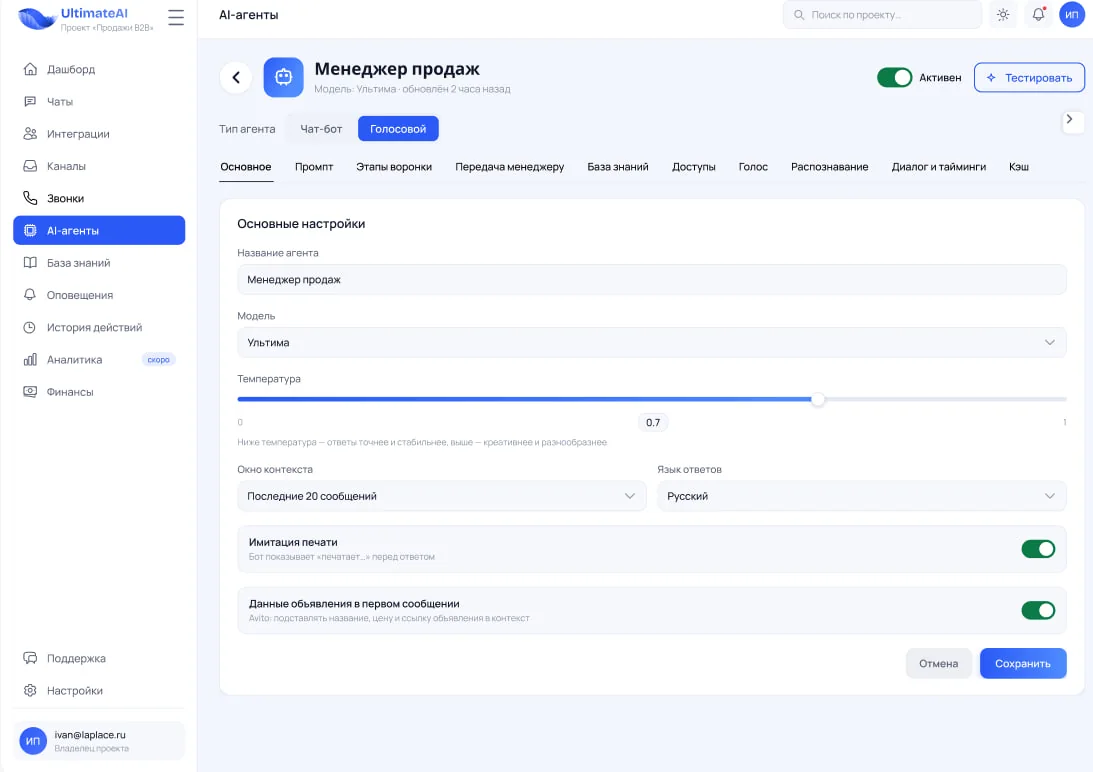Click the База знаний book icon in sidebar
Image resolution: width=1093 pixels, height=772 pixels.
30,263
